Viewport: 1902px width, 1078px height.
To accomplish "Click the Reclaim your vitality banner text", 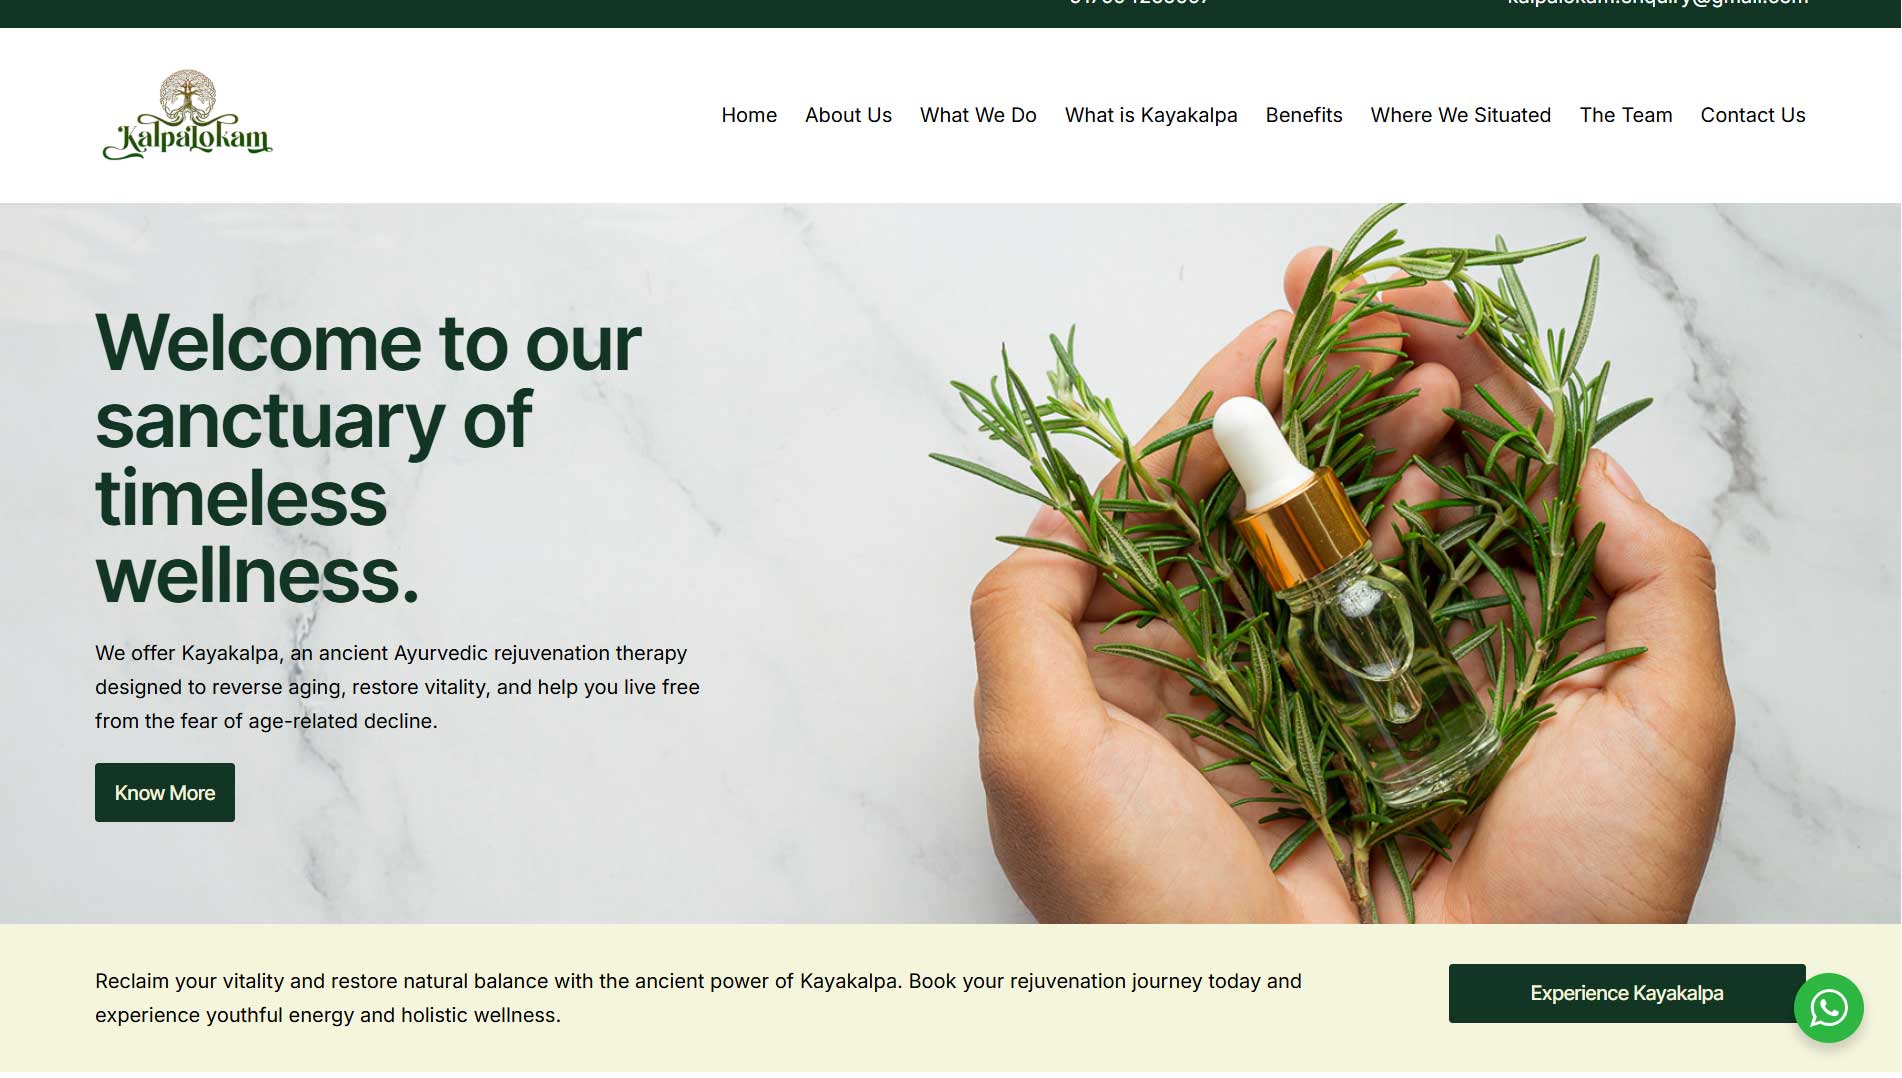I will (x=698, y=998).
